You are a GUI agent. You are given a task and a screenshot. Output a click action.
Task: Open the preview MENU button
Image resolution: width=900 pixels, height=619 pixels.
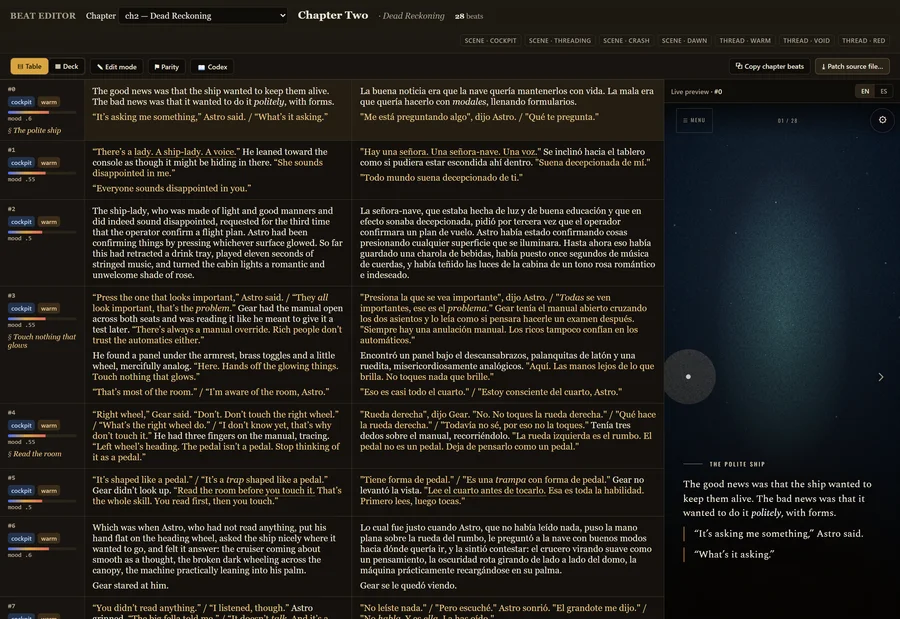694,120
